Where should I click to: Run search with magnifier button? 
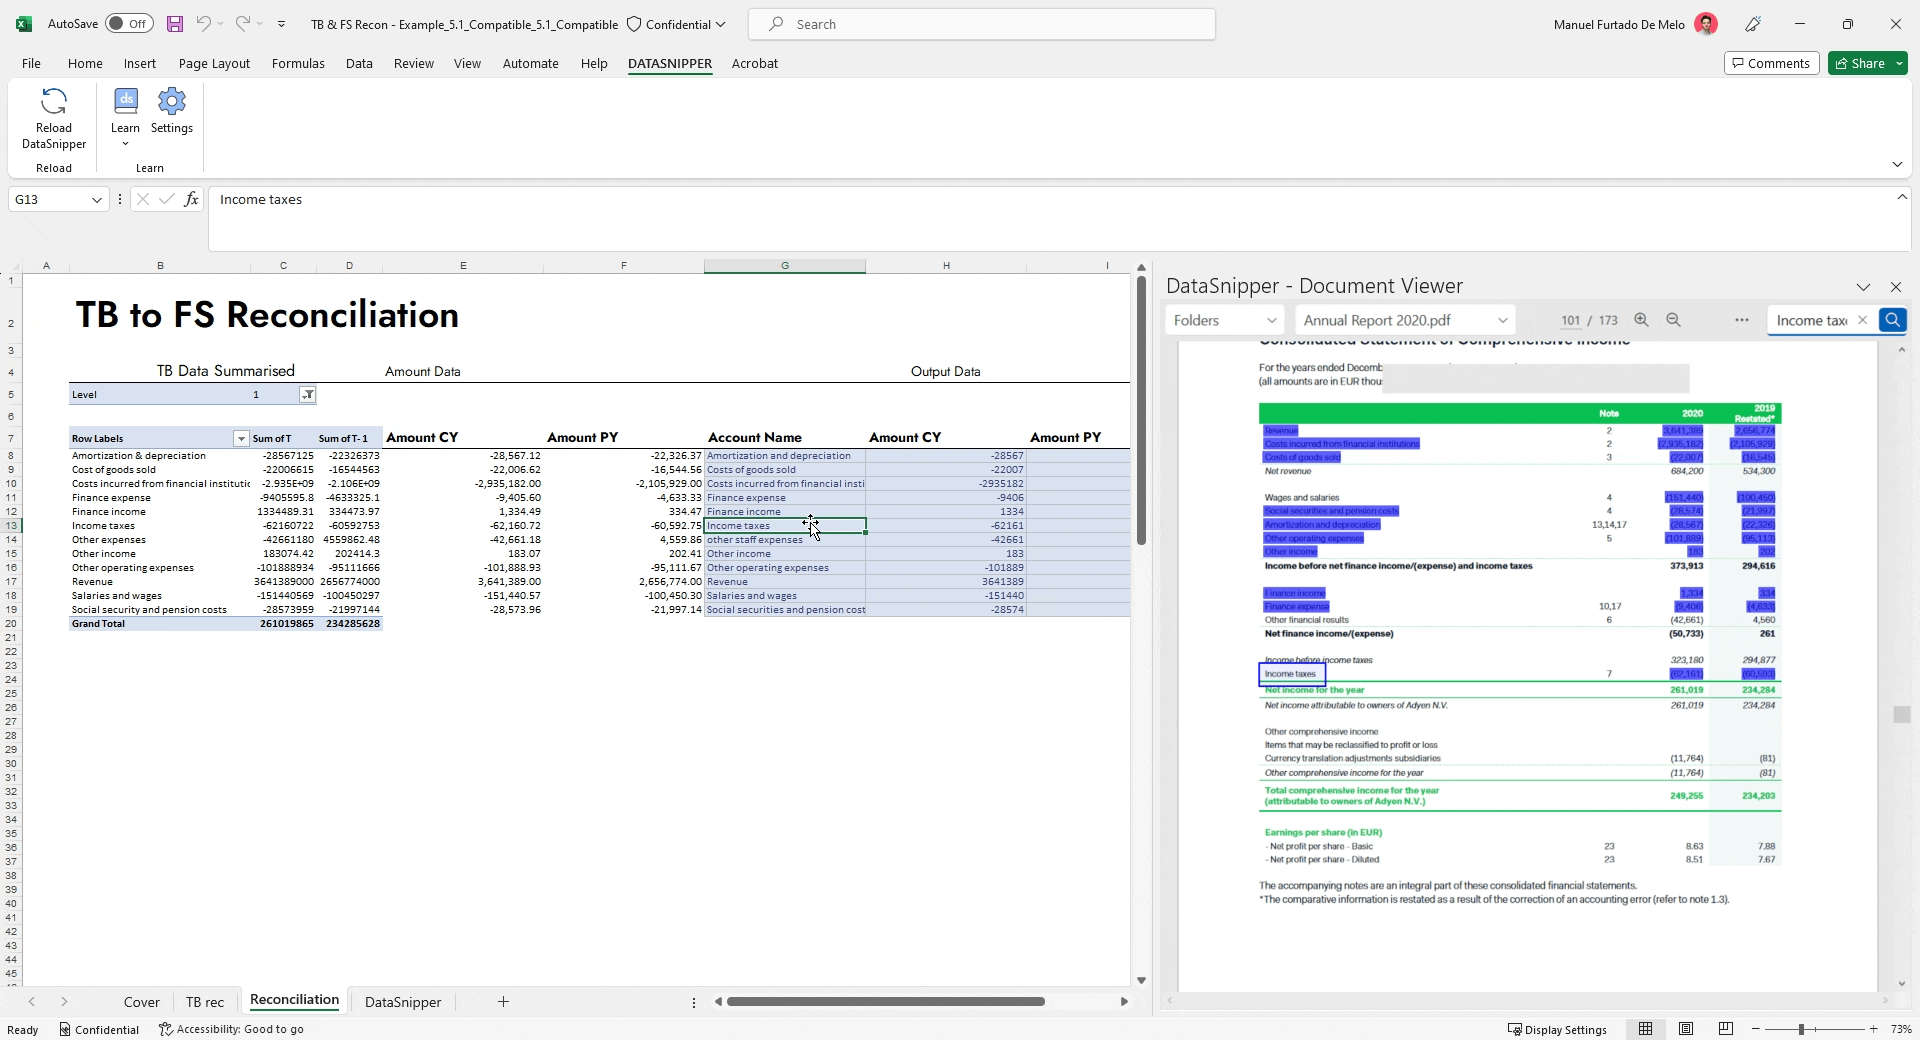pyautogui.click(x=1892, y=320)
